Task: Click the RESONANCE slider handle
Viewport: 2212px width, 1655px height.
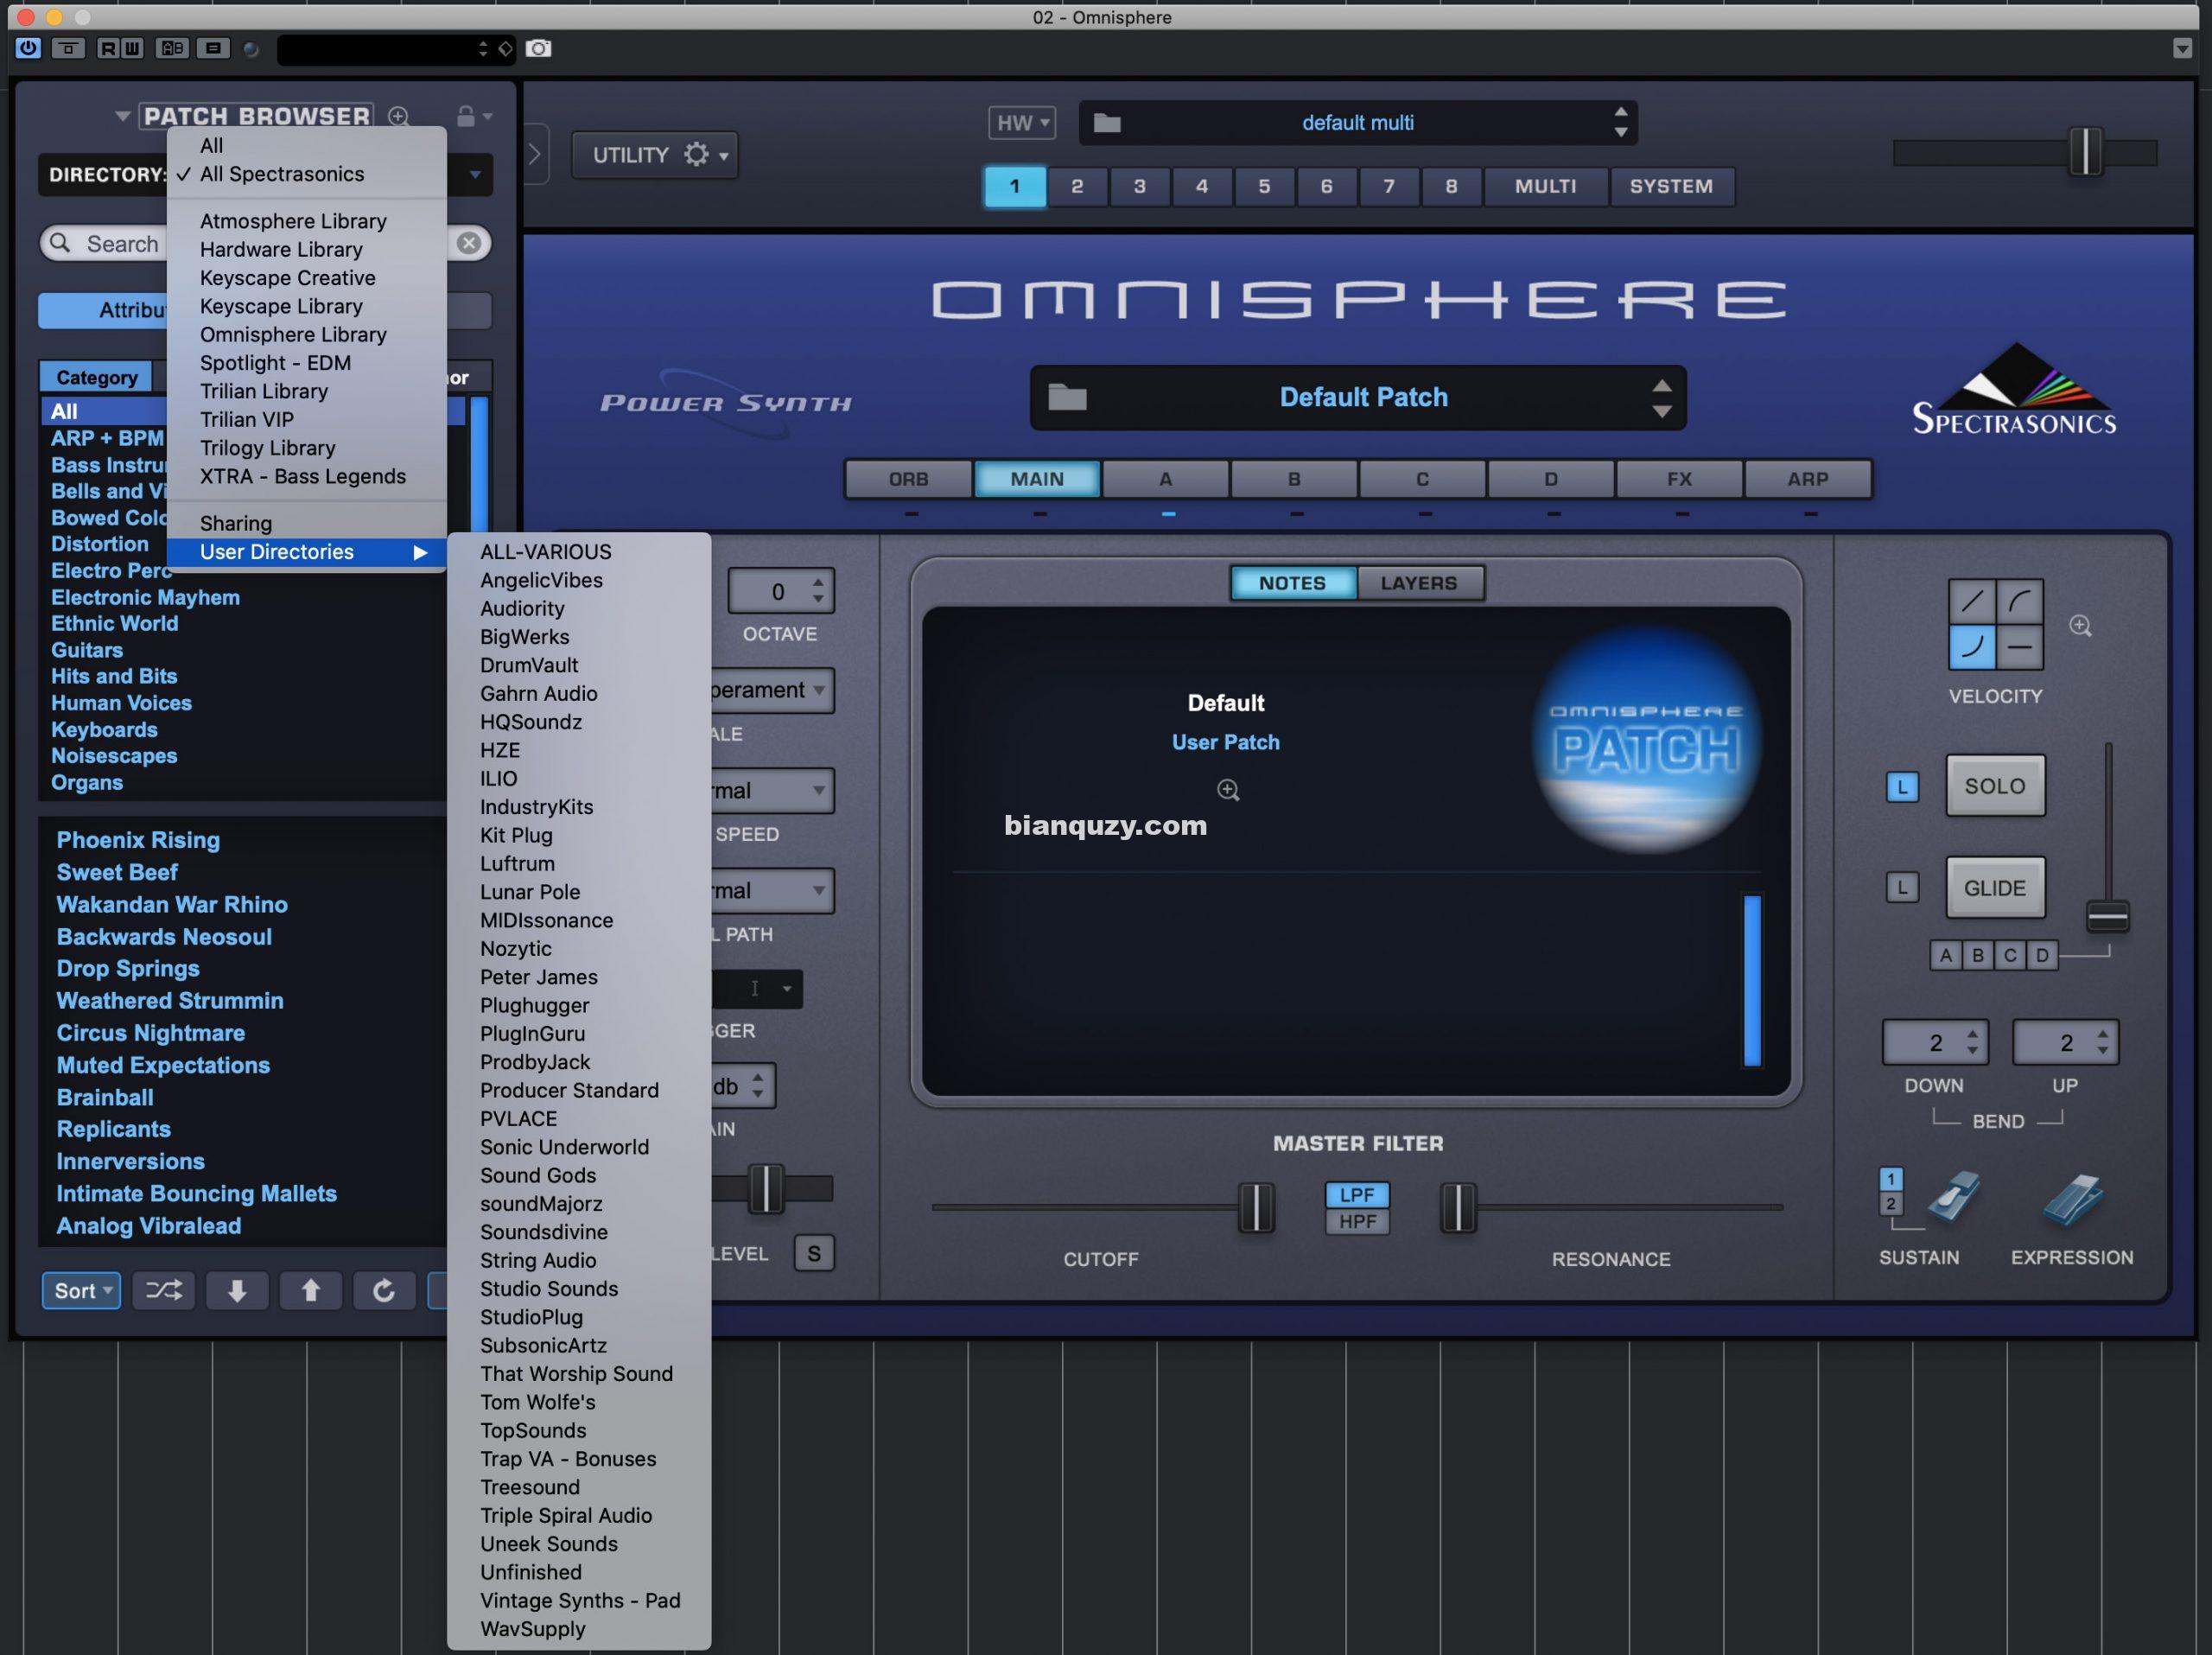Action: [x=1458, y=1207]
